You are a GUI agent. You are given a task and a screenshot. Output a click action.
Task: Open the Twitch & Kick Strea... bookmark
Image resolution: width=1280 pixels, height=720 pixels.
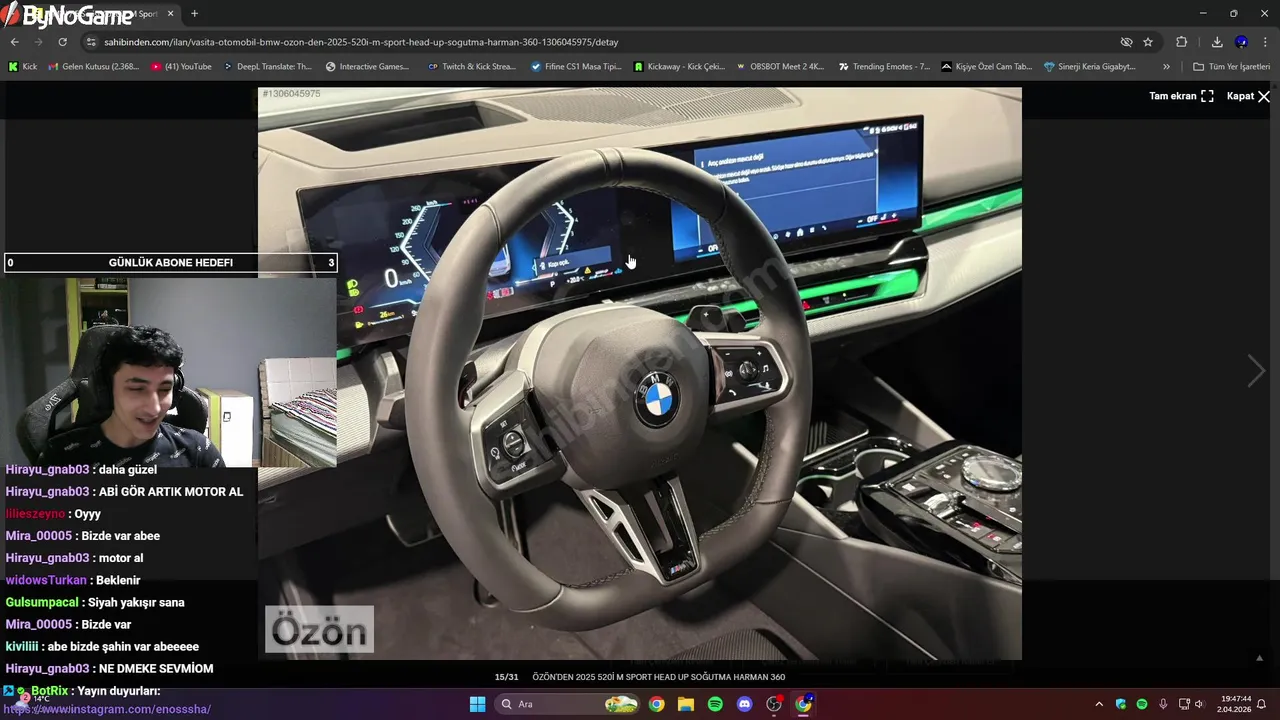[471, 67]
